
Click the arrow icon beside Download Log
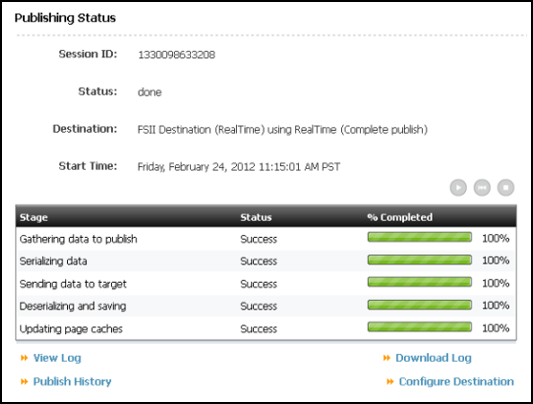click(x=386, y=358)
